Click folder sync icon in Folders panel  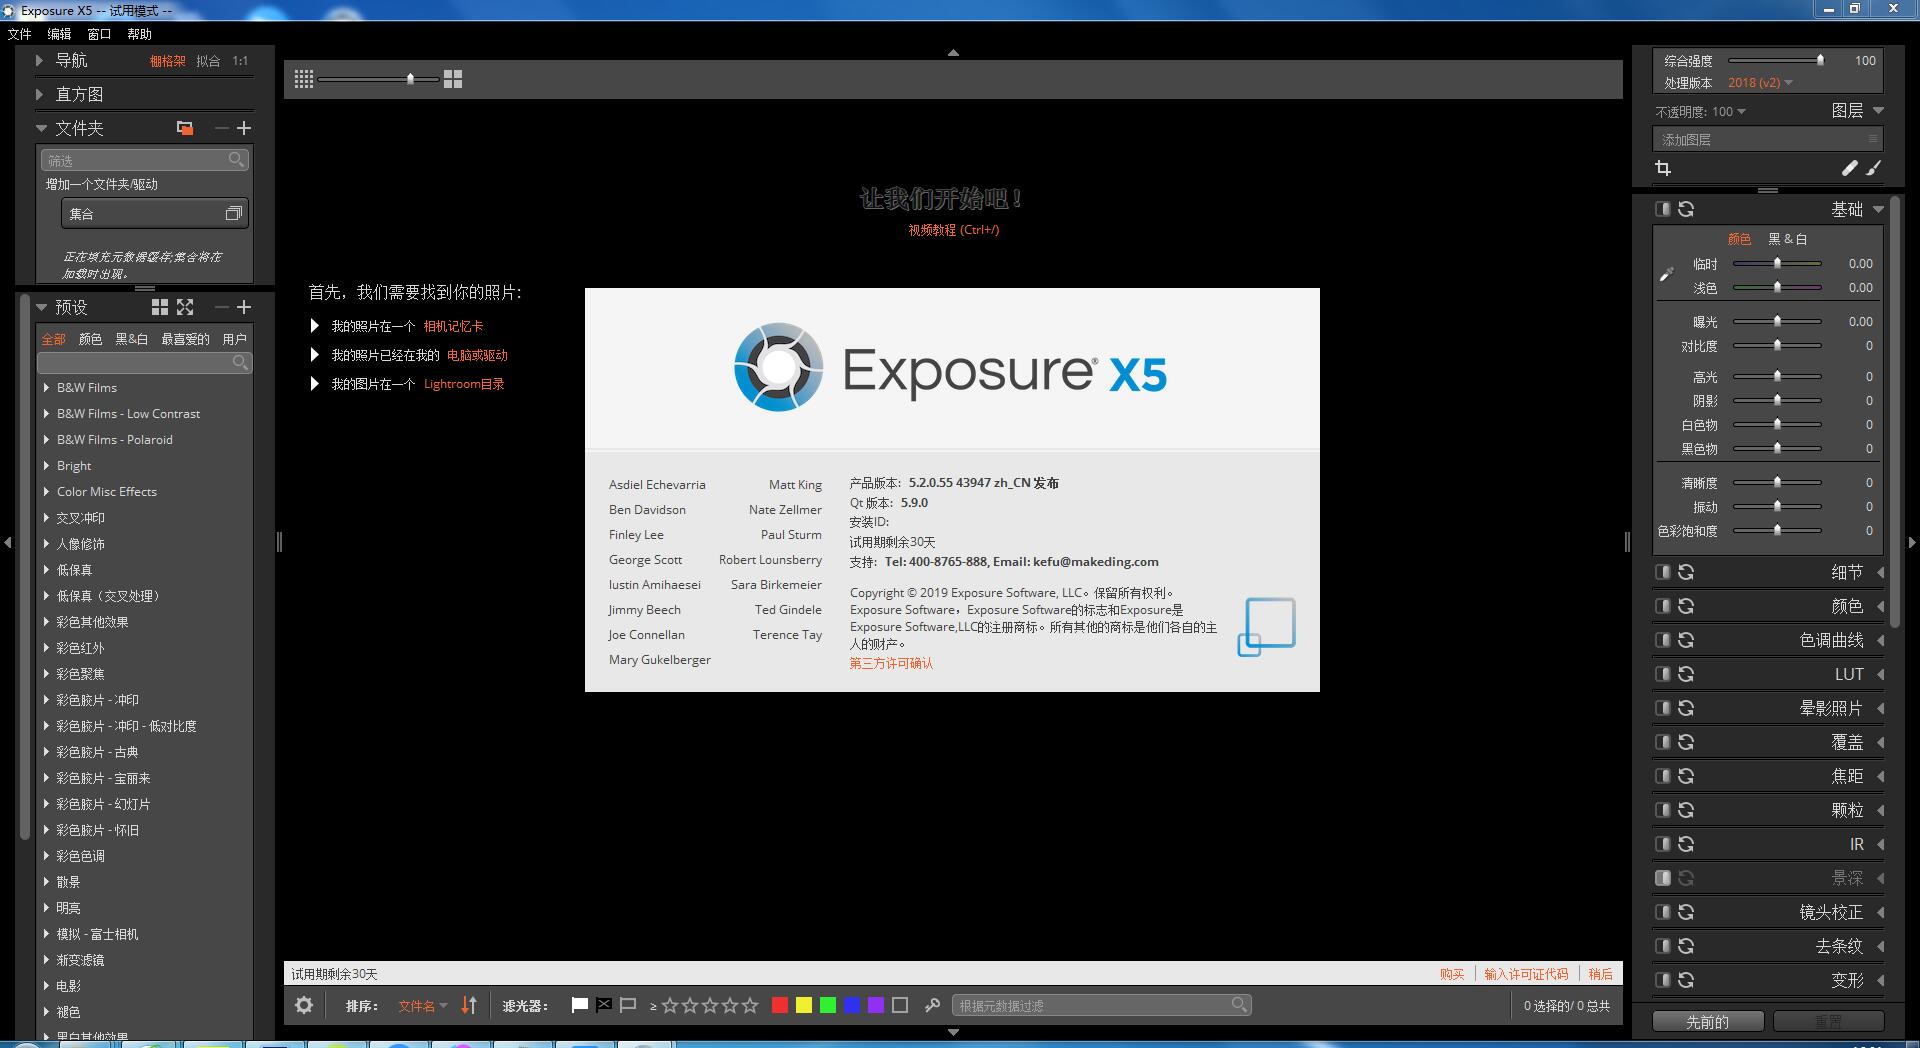[185, 128]
